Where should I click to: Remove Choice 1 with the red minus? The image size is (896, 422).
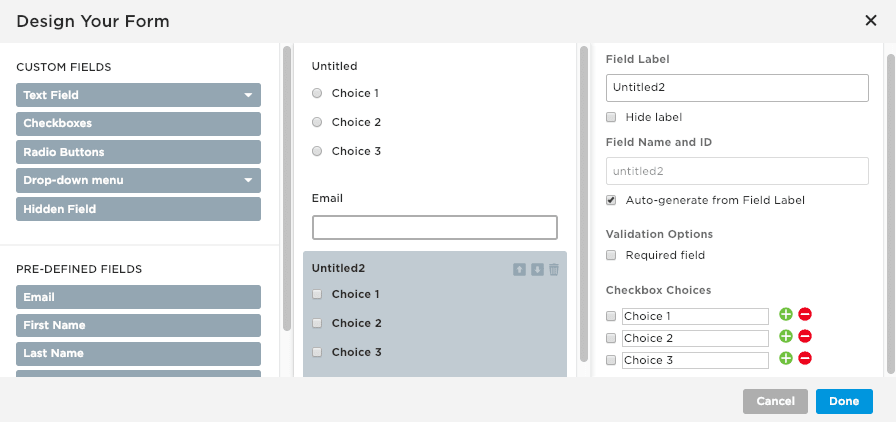(x=805, y=315)
